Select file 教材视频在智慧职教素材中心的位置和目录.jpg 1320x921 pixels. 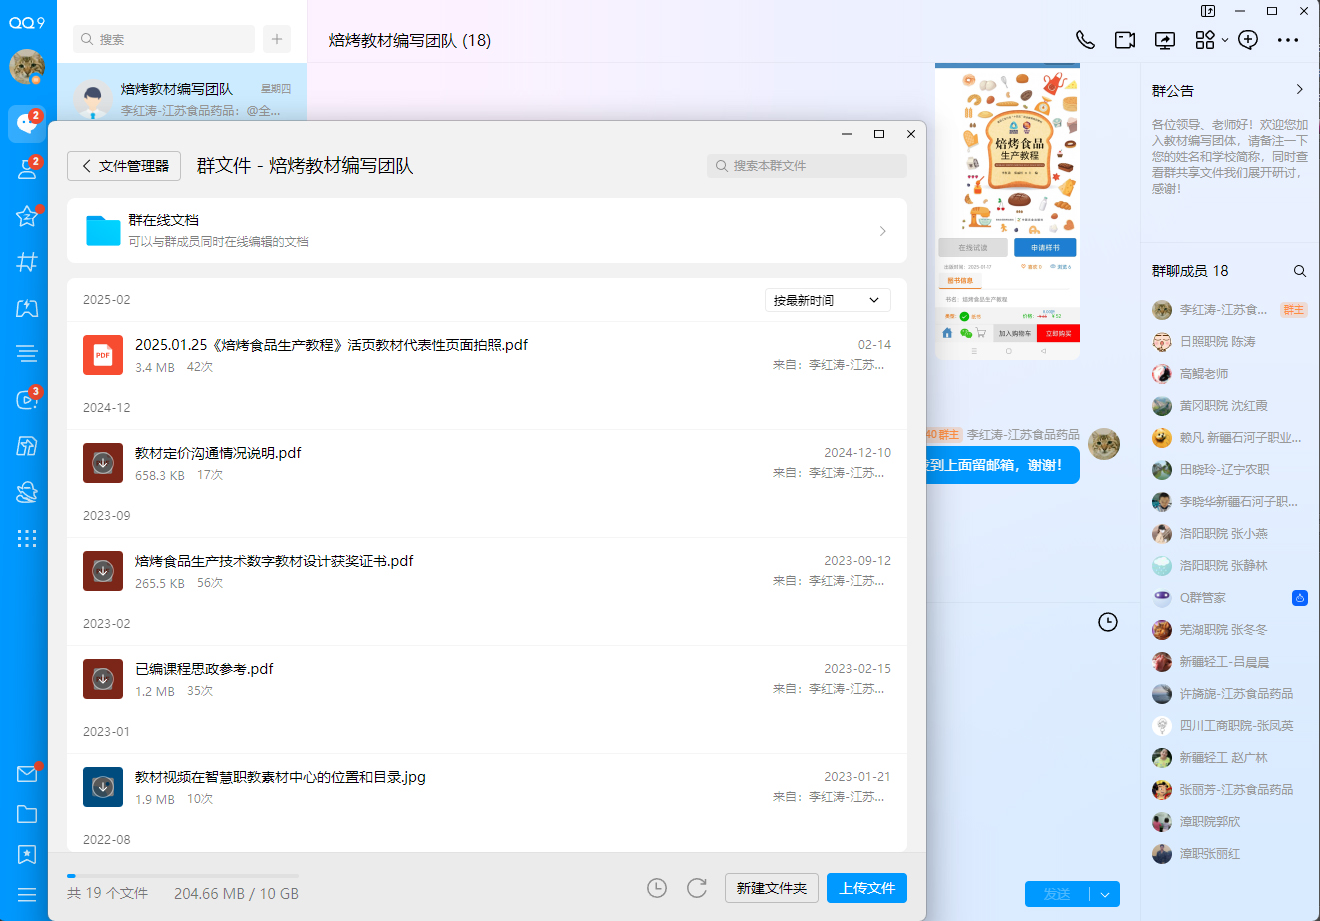487,787
